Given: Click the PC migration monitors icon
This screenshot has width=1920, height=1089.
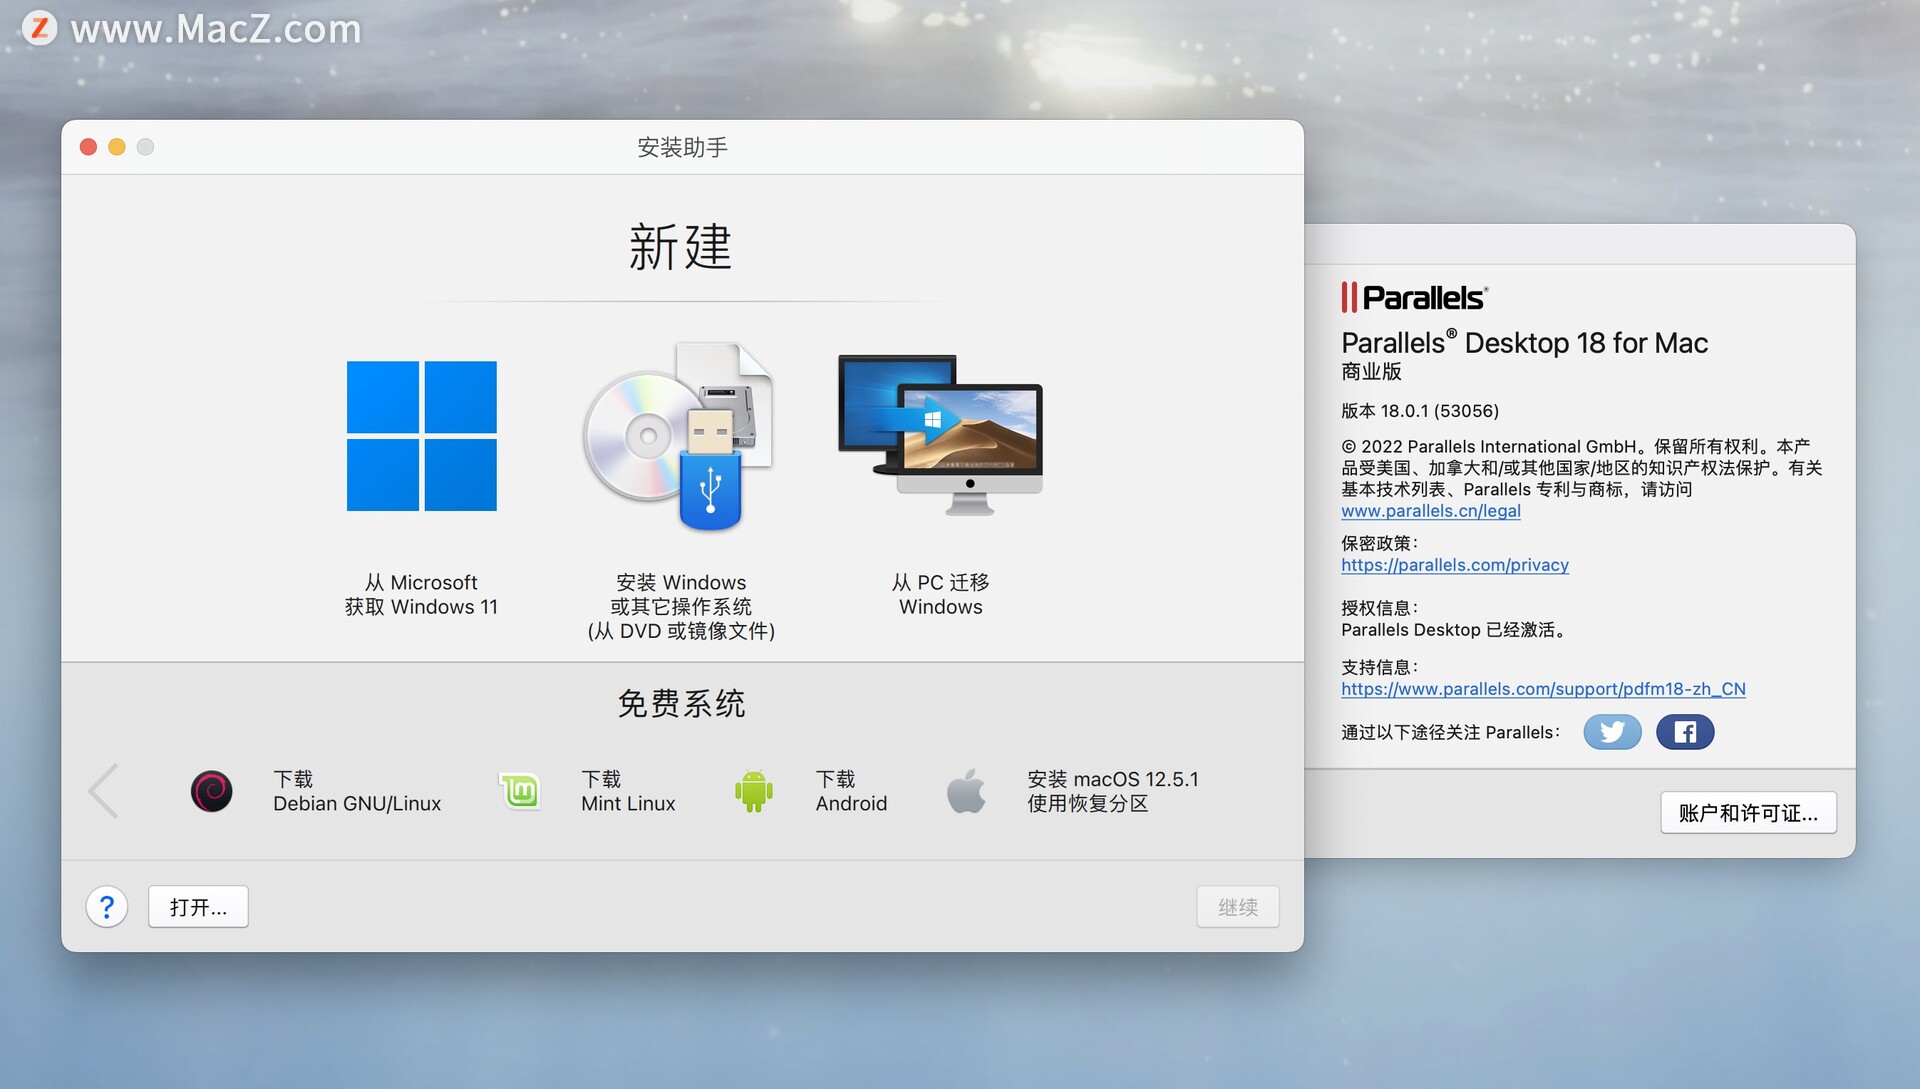Looking at the screenshot, I should pyautogui.click(x=940, y=435).
